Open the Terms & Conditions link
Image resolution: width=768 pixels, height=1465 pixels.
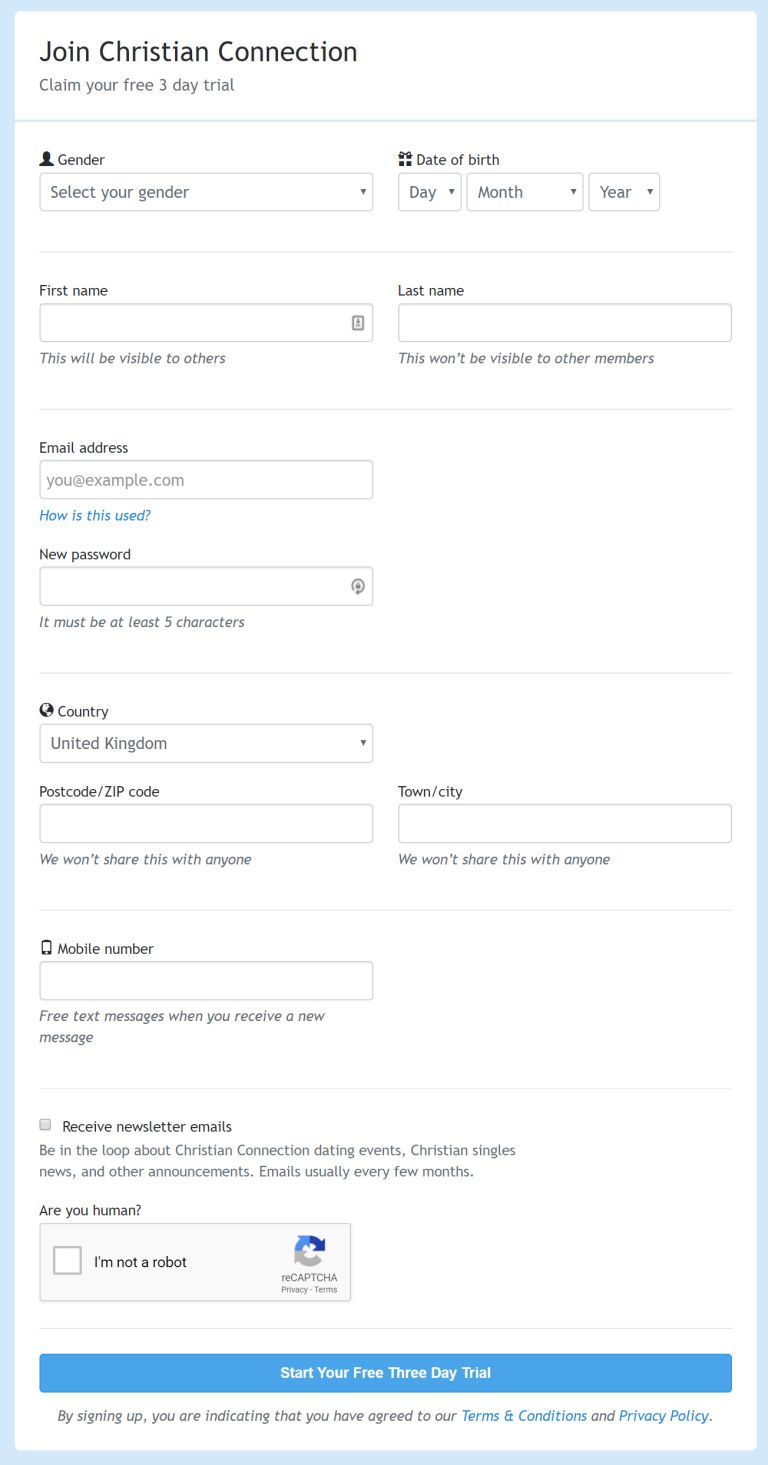pyautogui.click(x=524, y=1416)
